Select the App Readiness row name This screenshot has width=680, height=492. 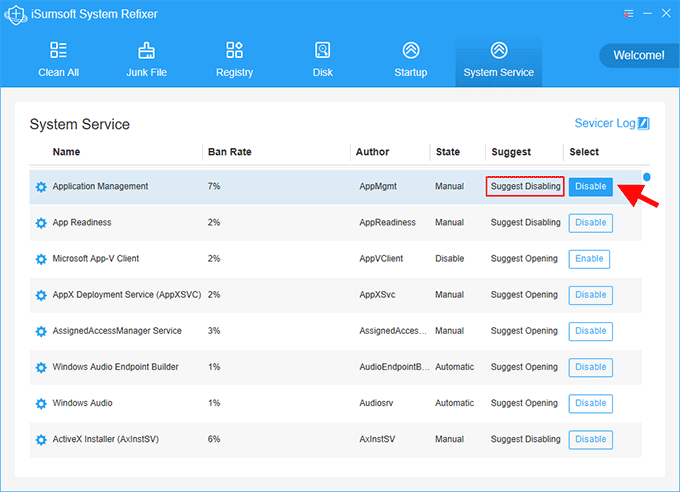pyautogui.click(x=82, y=222)
